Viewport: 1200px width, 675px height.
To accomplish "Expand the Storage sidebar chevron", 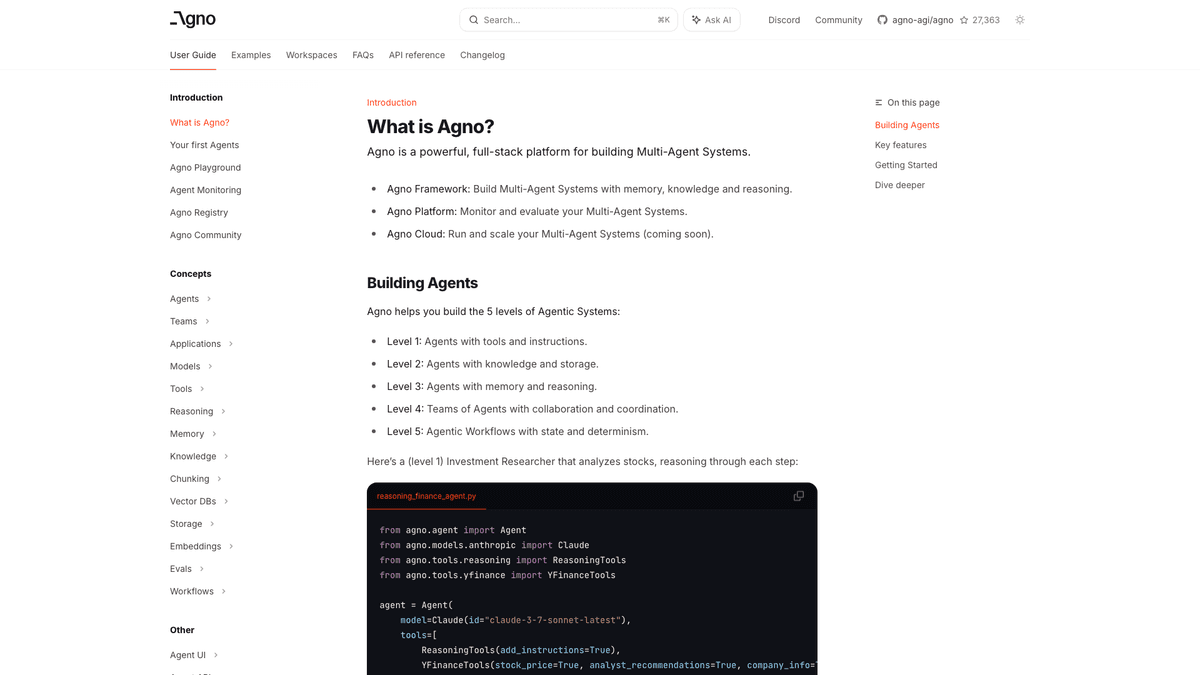I will 212,524.
